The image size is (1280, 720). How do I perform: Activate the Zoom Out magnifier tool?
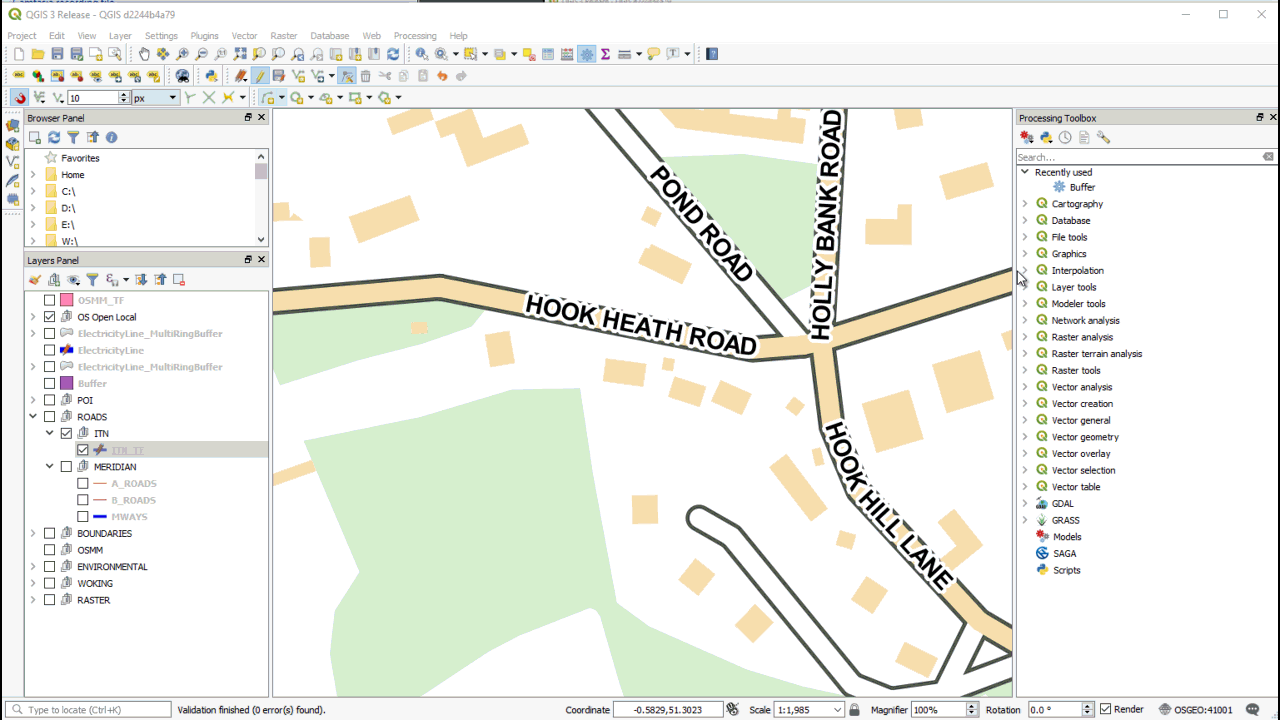(x=201, y=54)
